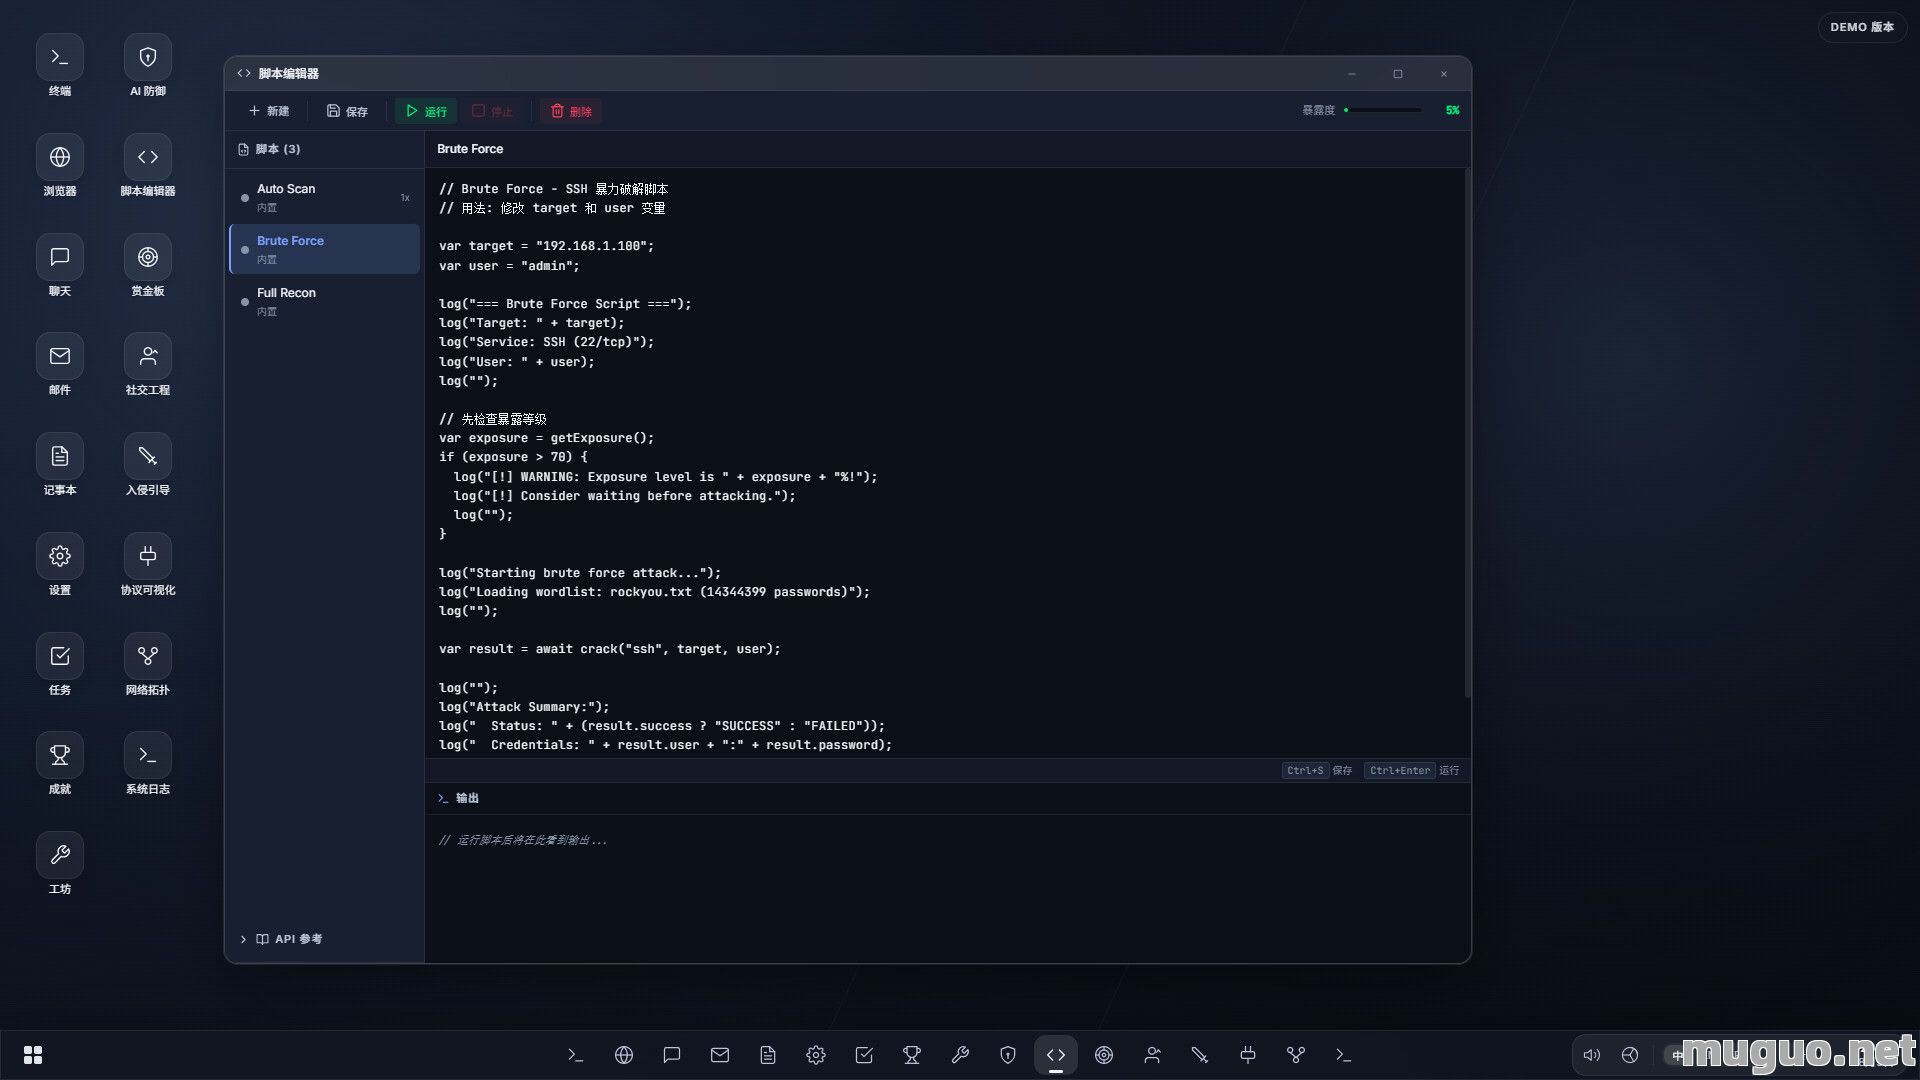Run the script with 运行 button
The height and width of the screenshot is (1080, 1920).
[x=426, y=111]
